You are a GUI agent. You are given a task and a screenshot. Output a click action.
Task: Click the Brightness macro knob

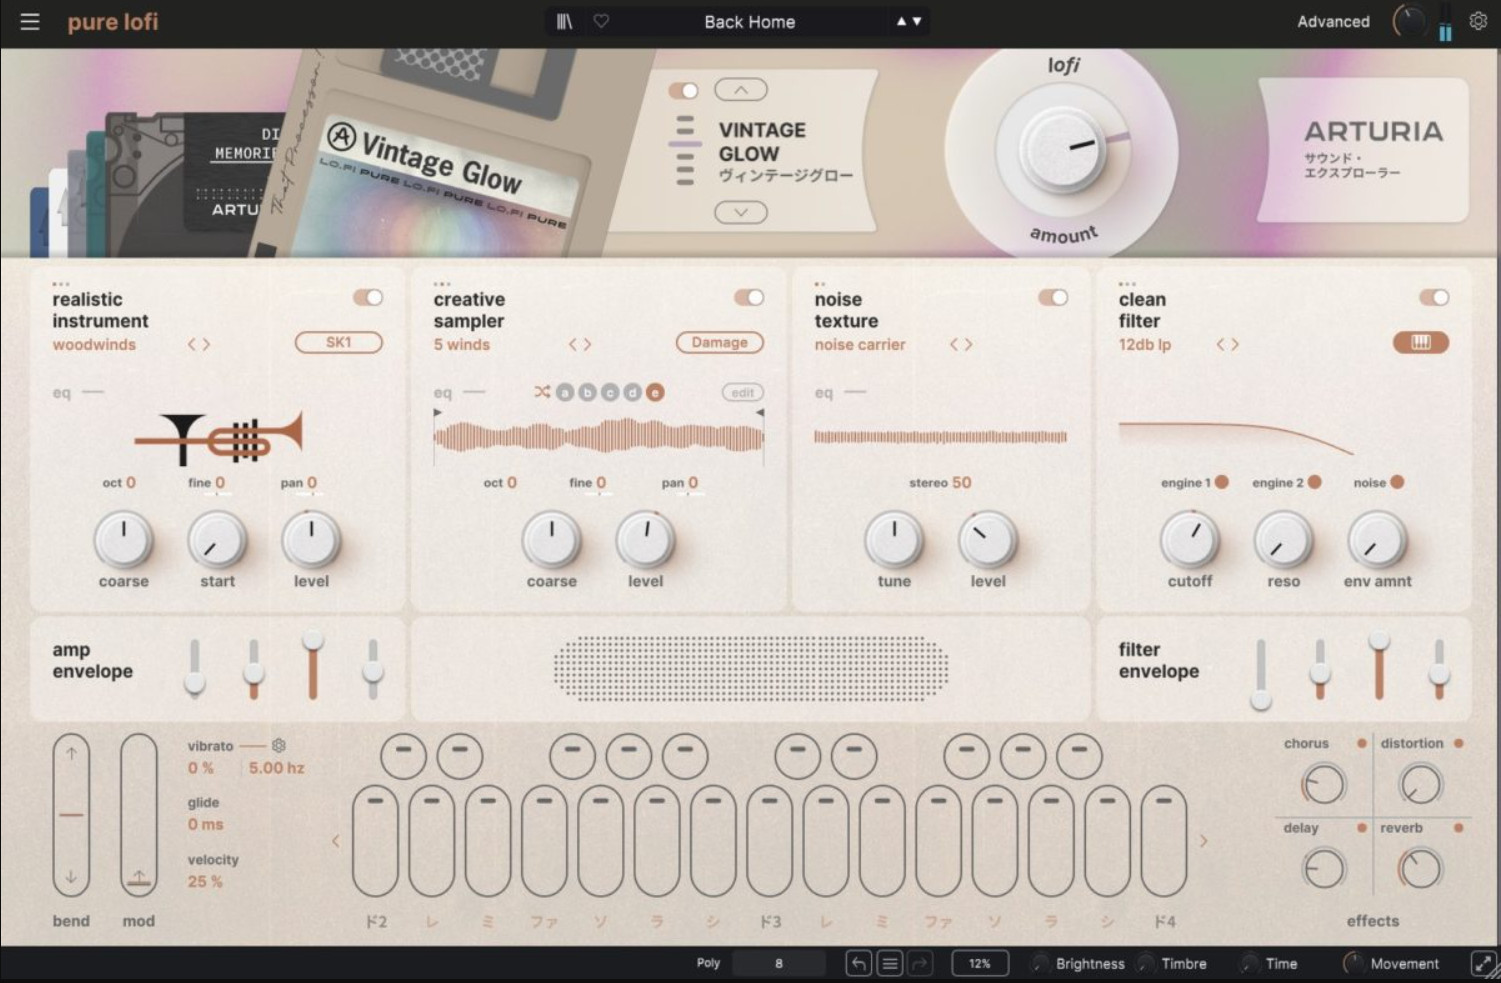1040,964
